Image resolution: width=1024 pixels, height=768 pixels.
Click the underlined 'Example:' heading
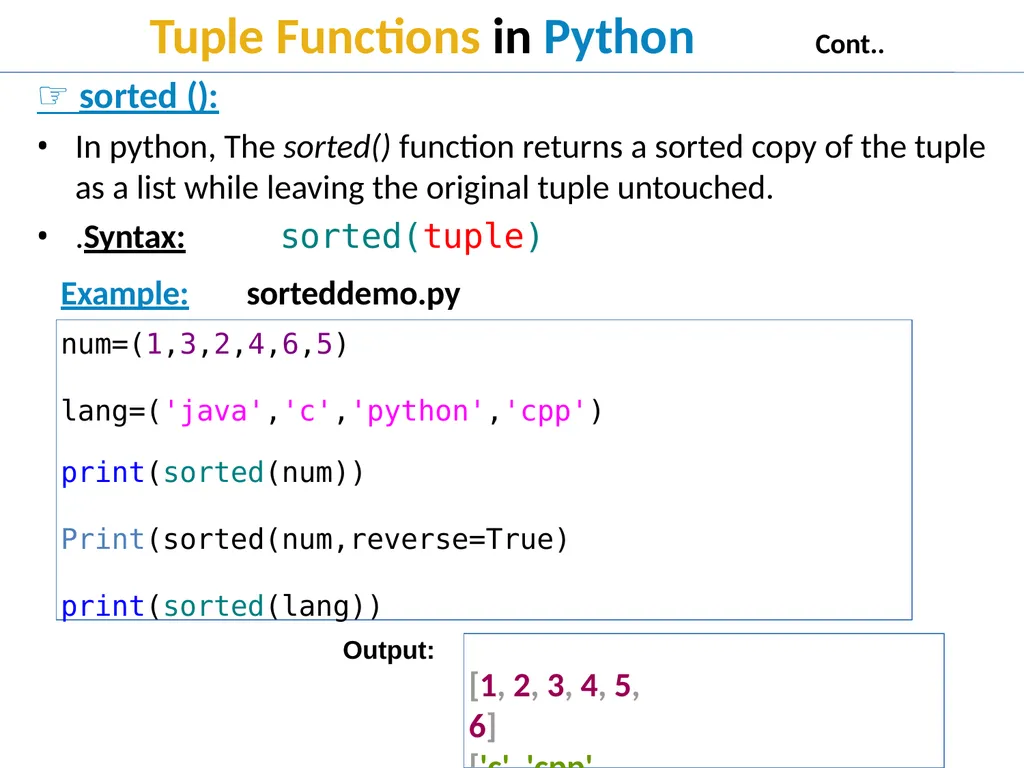click(125, 295)
